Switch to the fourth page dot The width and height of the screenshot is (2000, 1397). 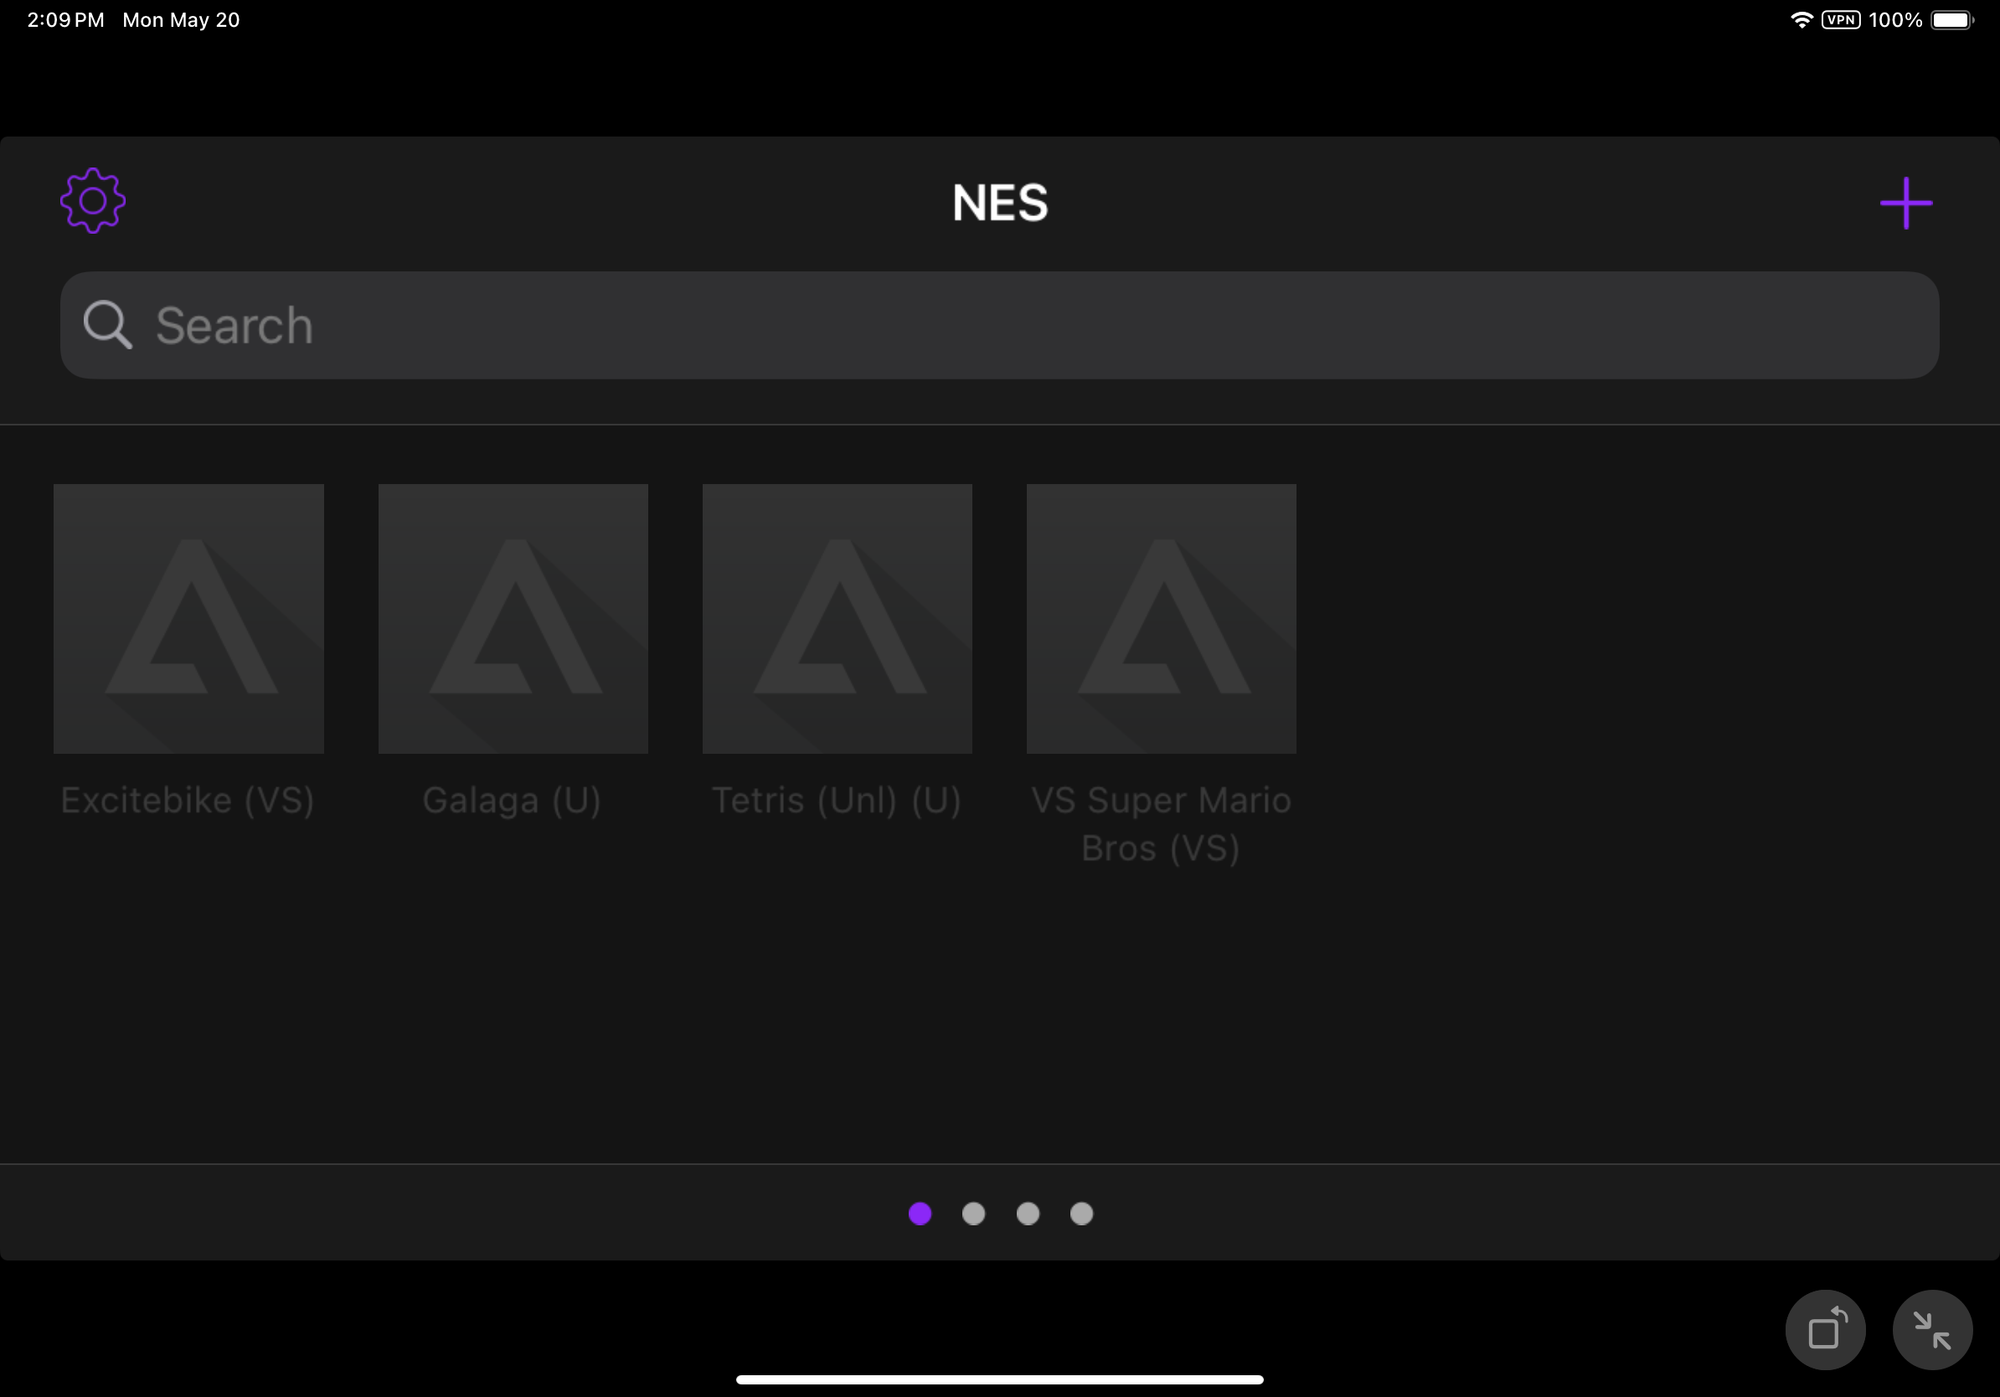point(1081,1213)
